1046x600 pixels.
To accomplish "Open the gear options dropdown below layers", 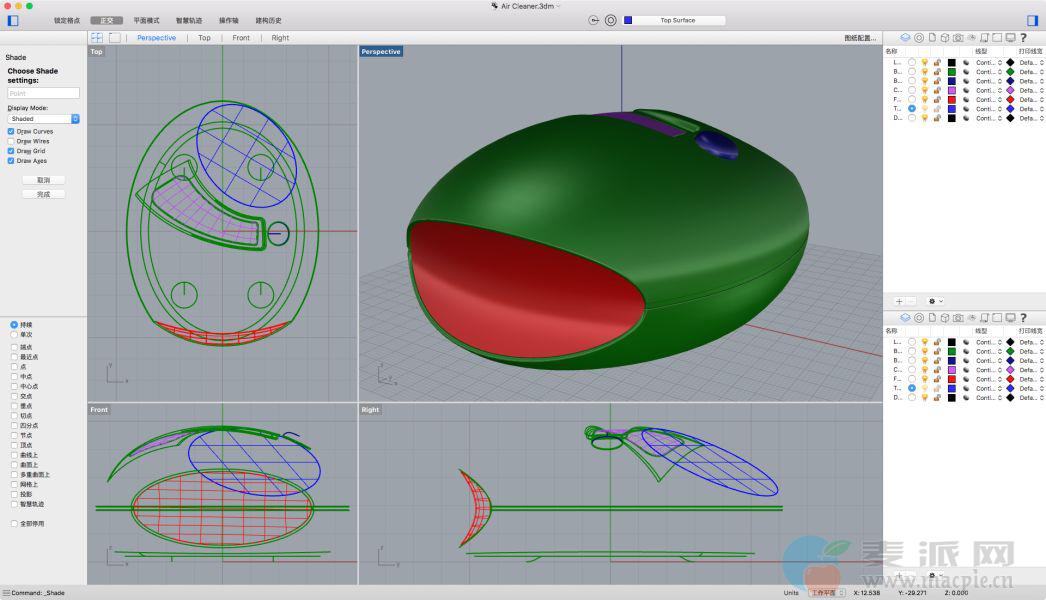I will pos(936,301).
